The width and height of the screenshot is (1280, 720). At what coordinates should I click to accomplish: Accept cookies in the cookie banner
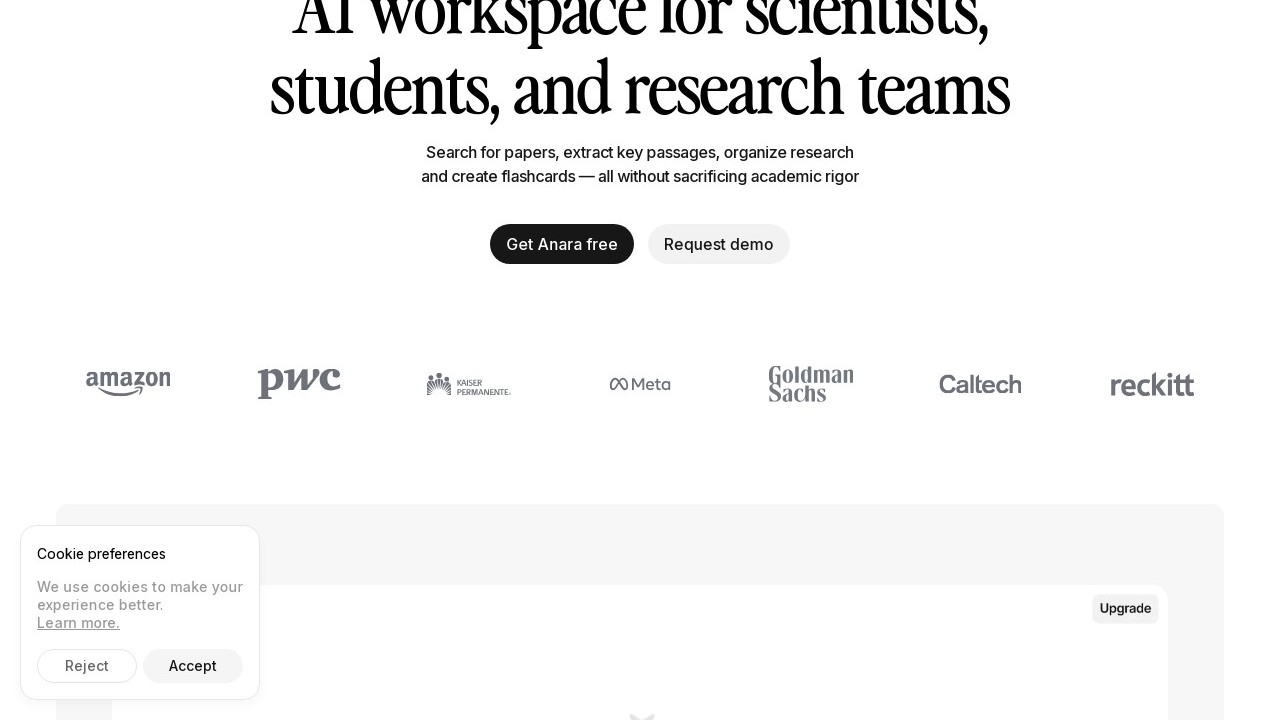[193, 666]
